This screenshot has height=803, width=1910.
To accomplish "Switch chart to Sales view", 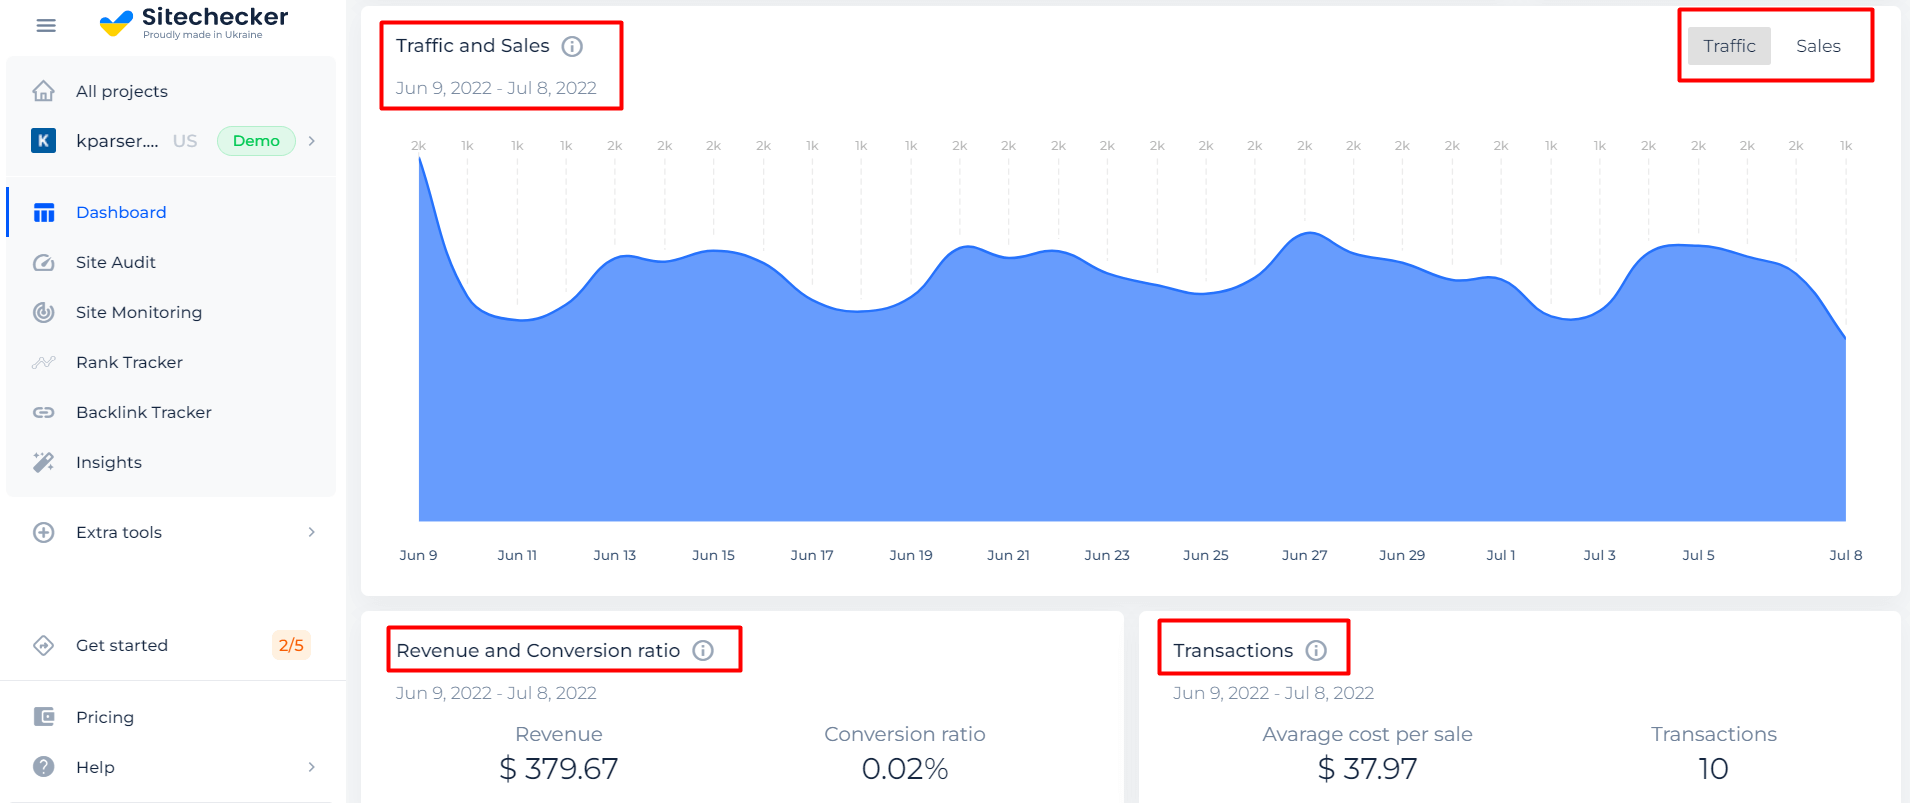I will (x=1818, y=46).
